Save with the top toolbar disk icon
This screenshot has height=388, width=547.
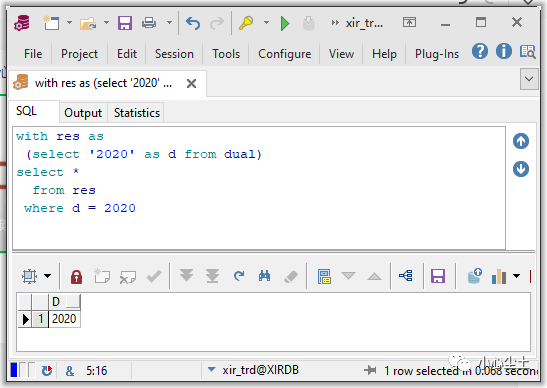tap(125, 23)
